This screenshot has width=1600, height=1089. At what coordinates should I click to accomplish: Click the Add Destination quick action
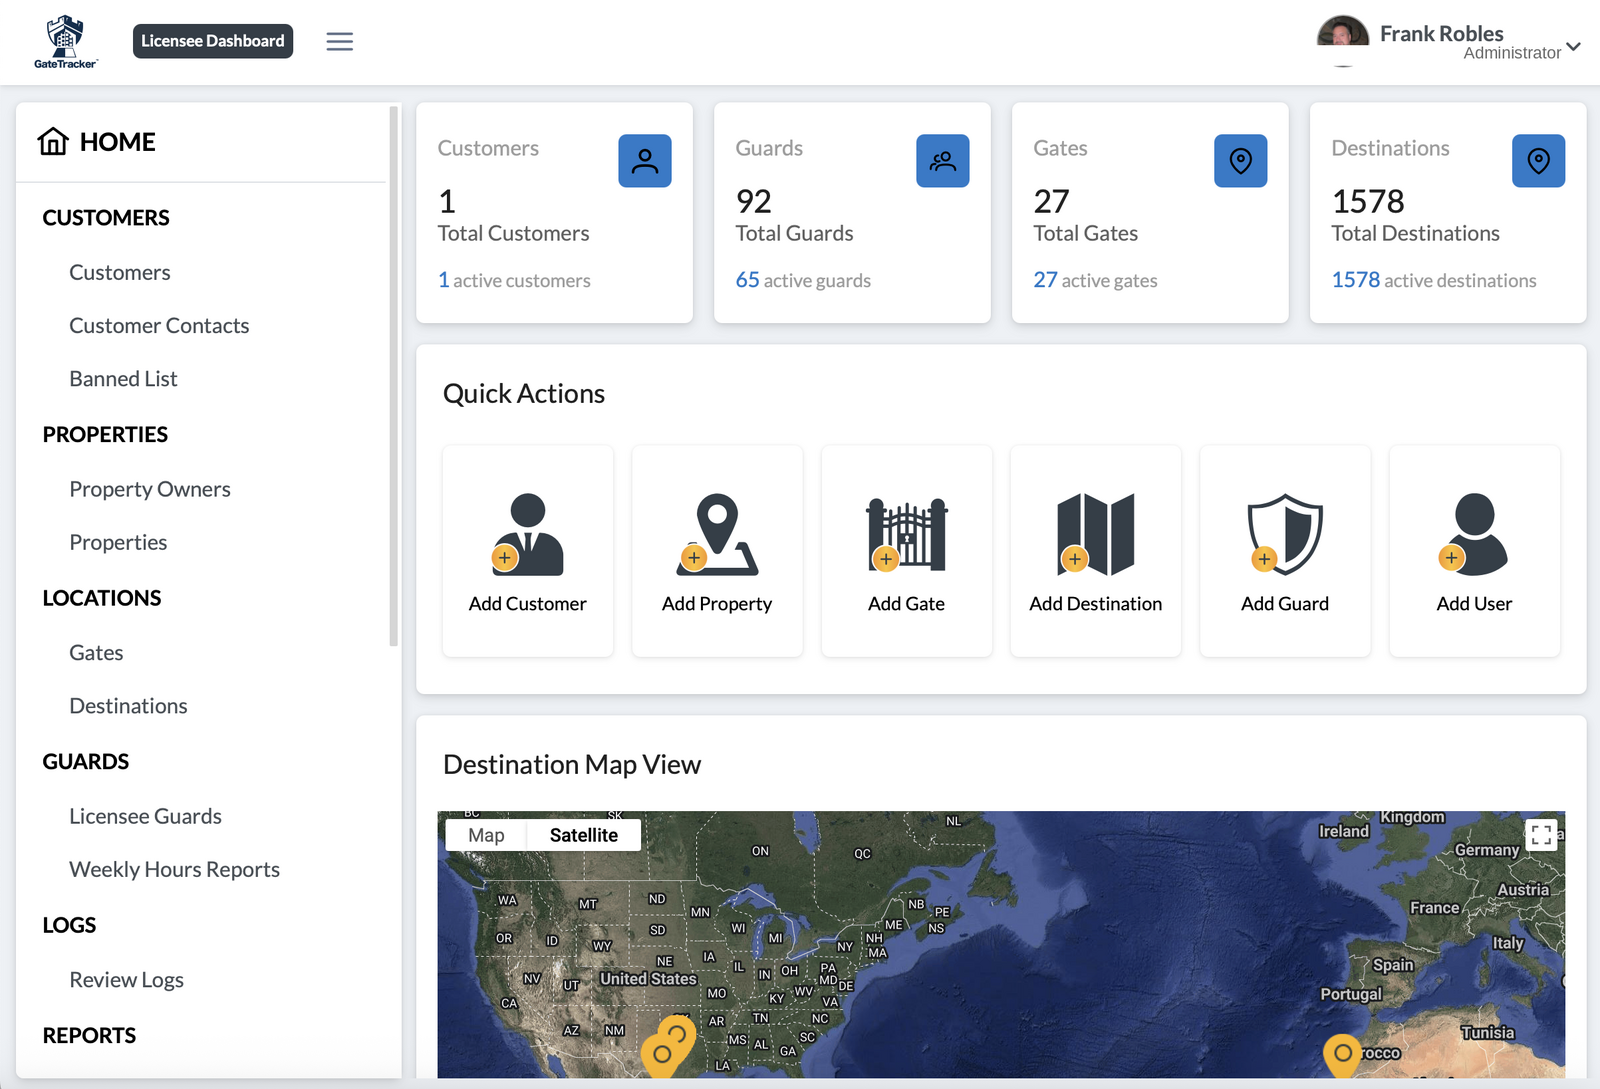click(x=1096, y=551)
